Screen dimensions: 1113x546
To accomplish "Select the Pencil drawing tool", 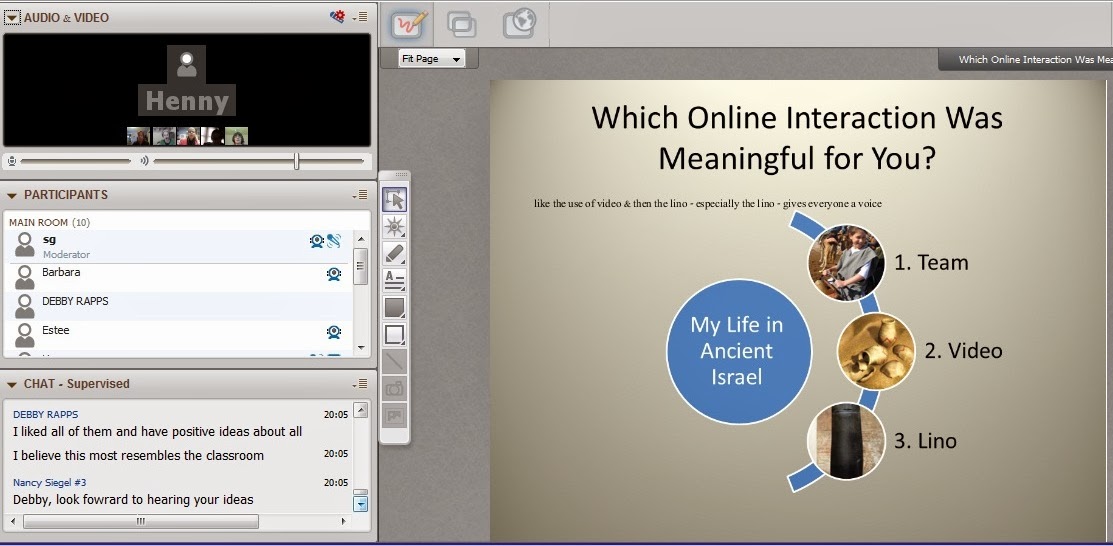I will (x=395, y=254).
